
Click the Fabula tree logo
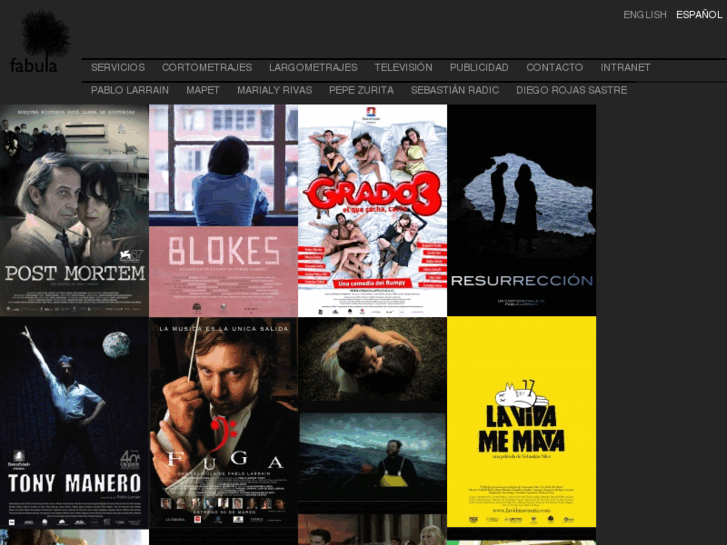[40, 42]
